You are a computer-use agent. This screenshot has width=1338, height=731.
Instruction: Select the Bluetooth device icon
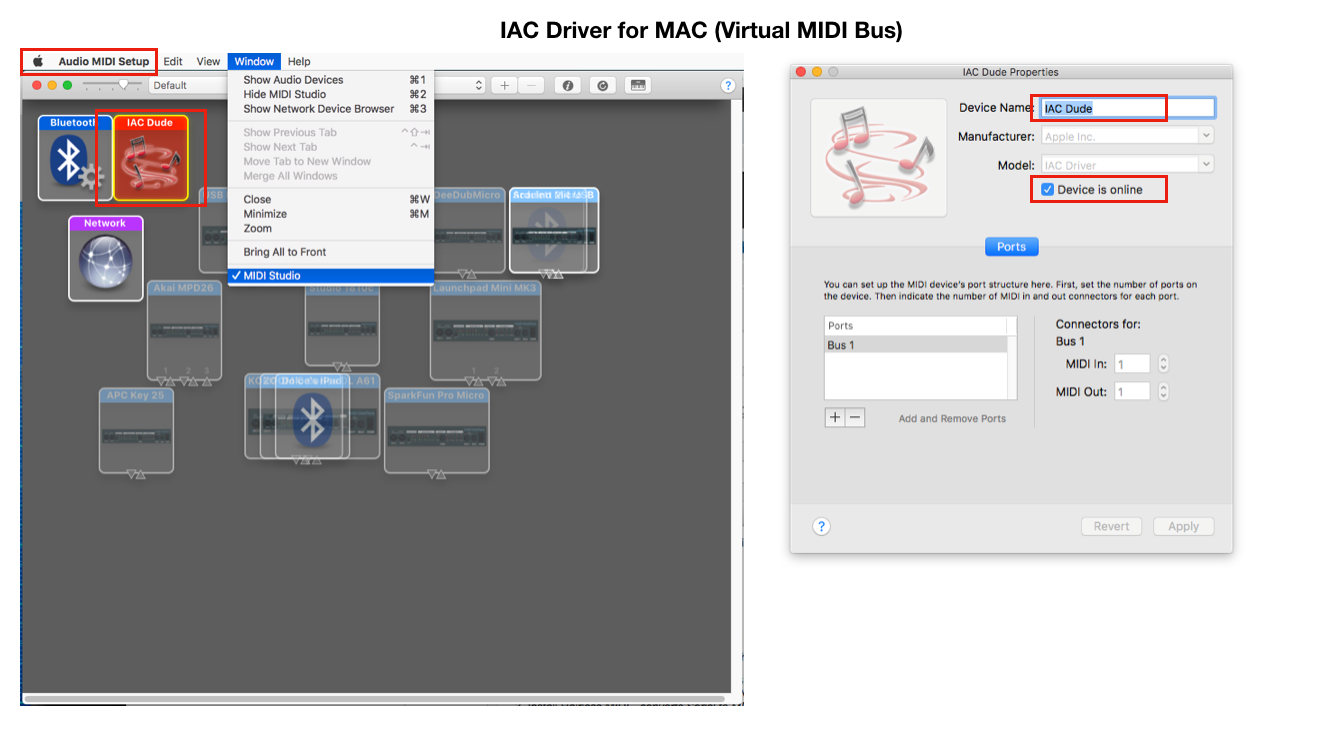[x=75, y=160]
